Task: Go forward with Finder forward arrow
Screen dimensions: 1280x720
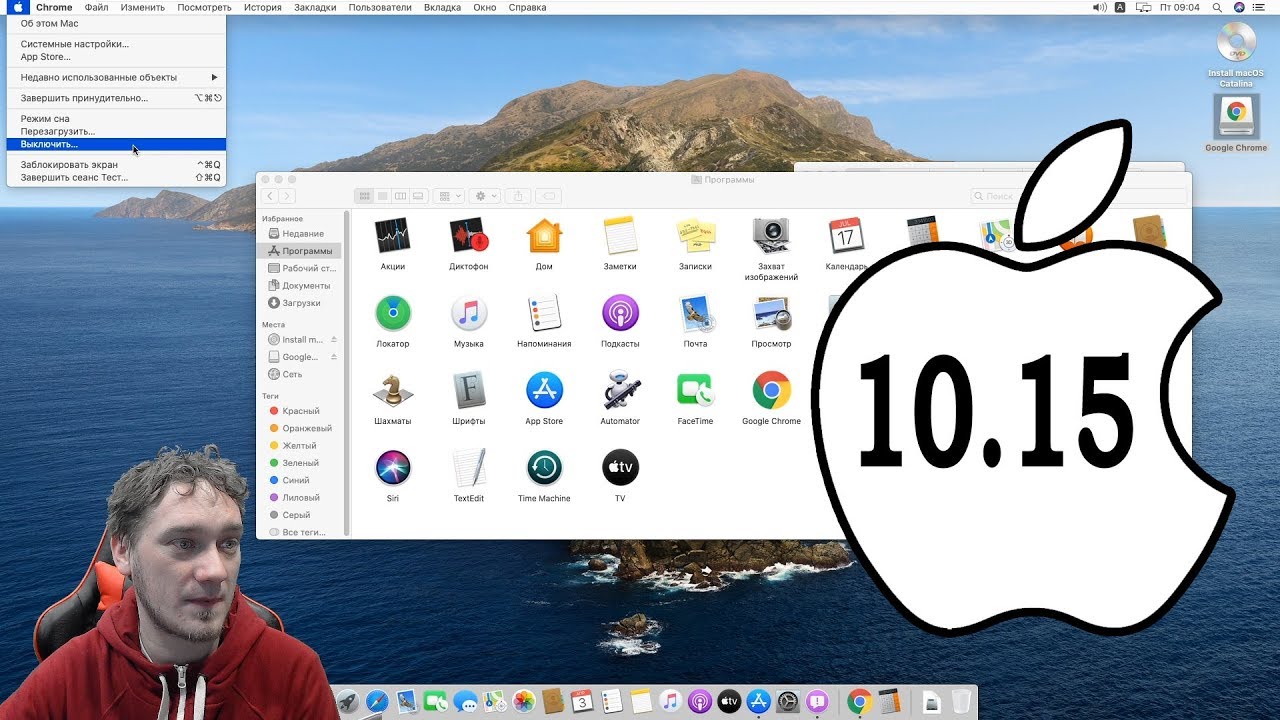Action: coord(287,196)
